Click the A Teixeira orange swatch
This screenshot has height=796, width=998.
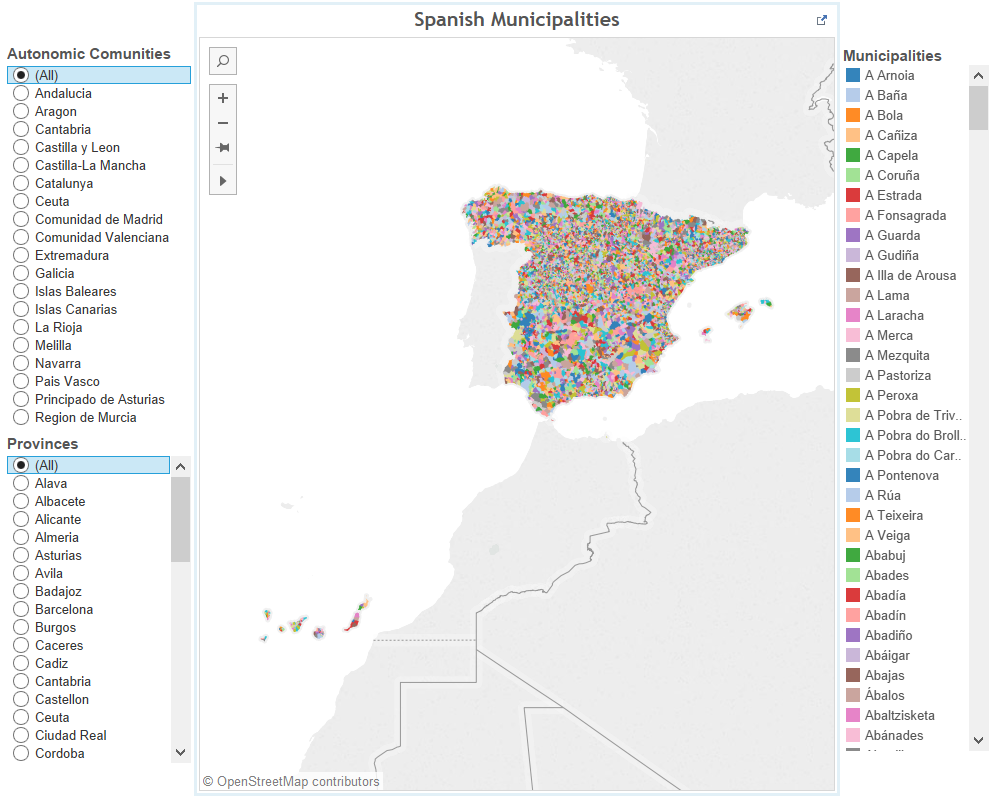853,515
